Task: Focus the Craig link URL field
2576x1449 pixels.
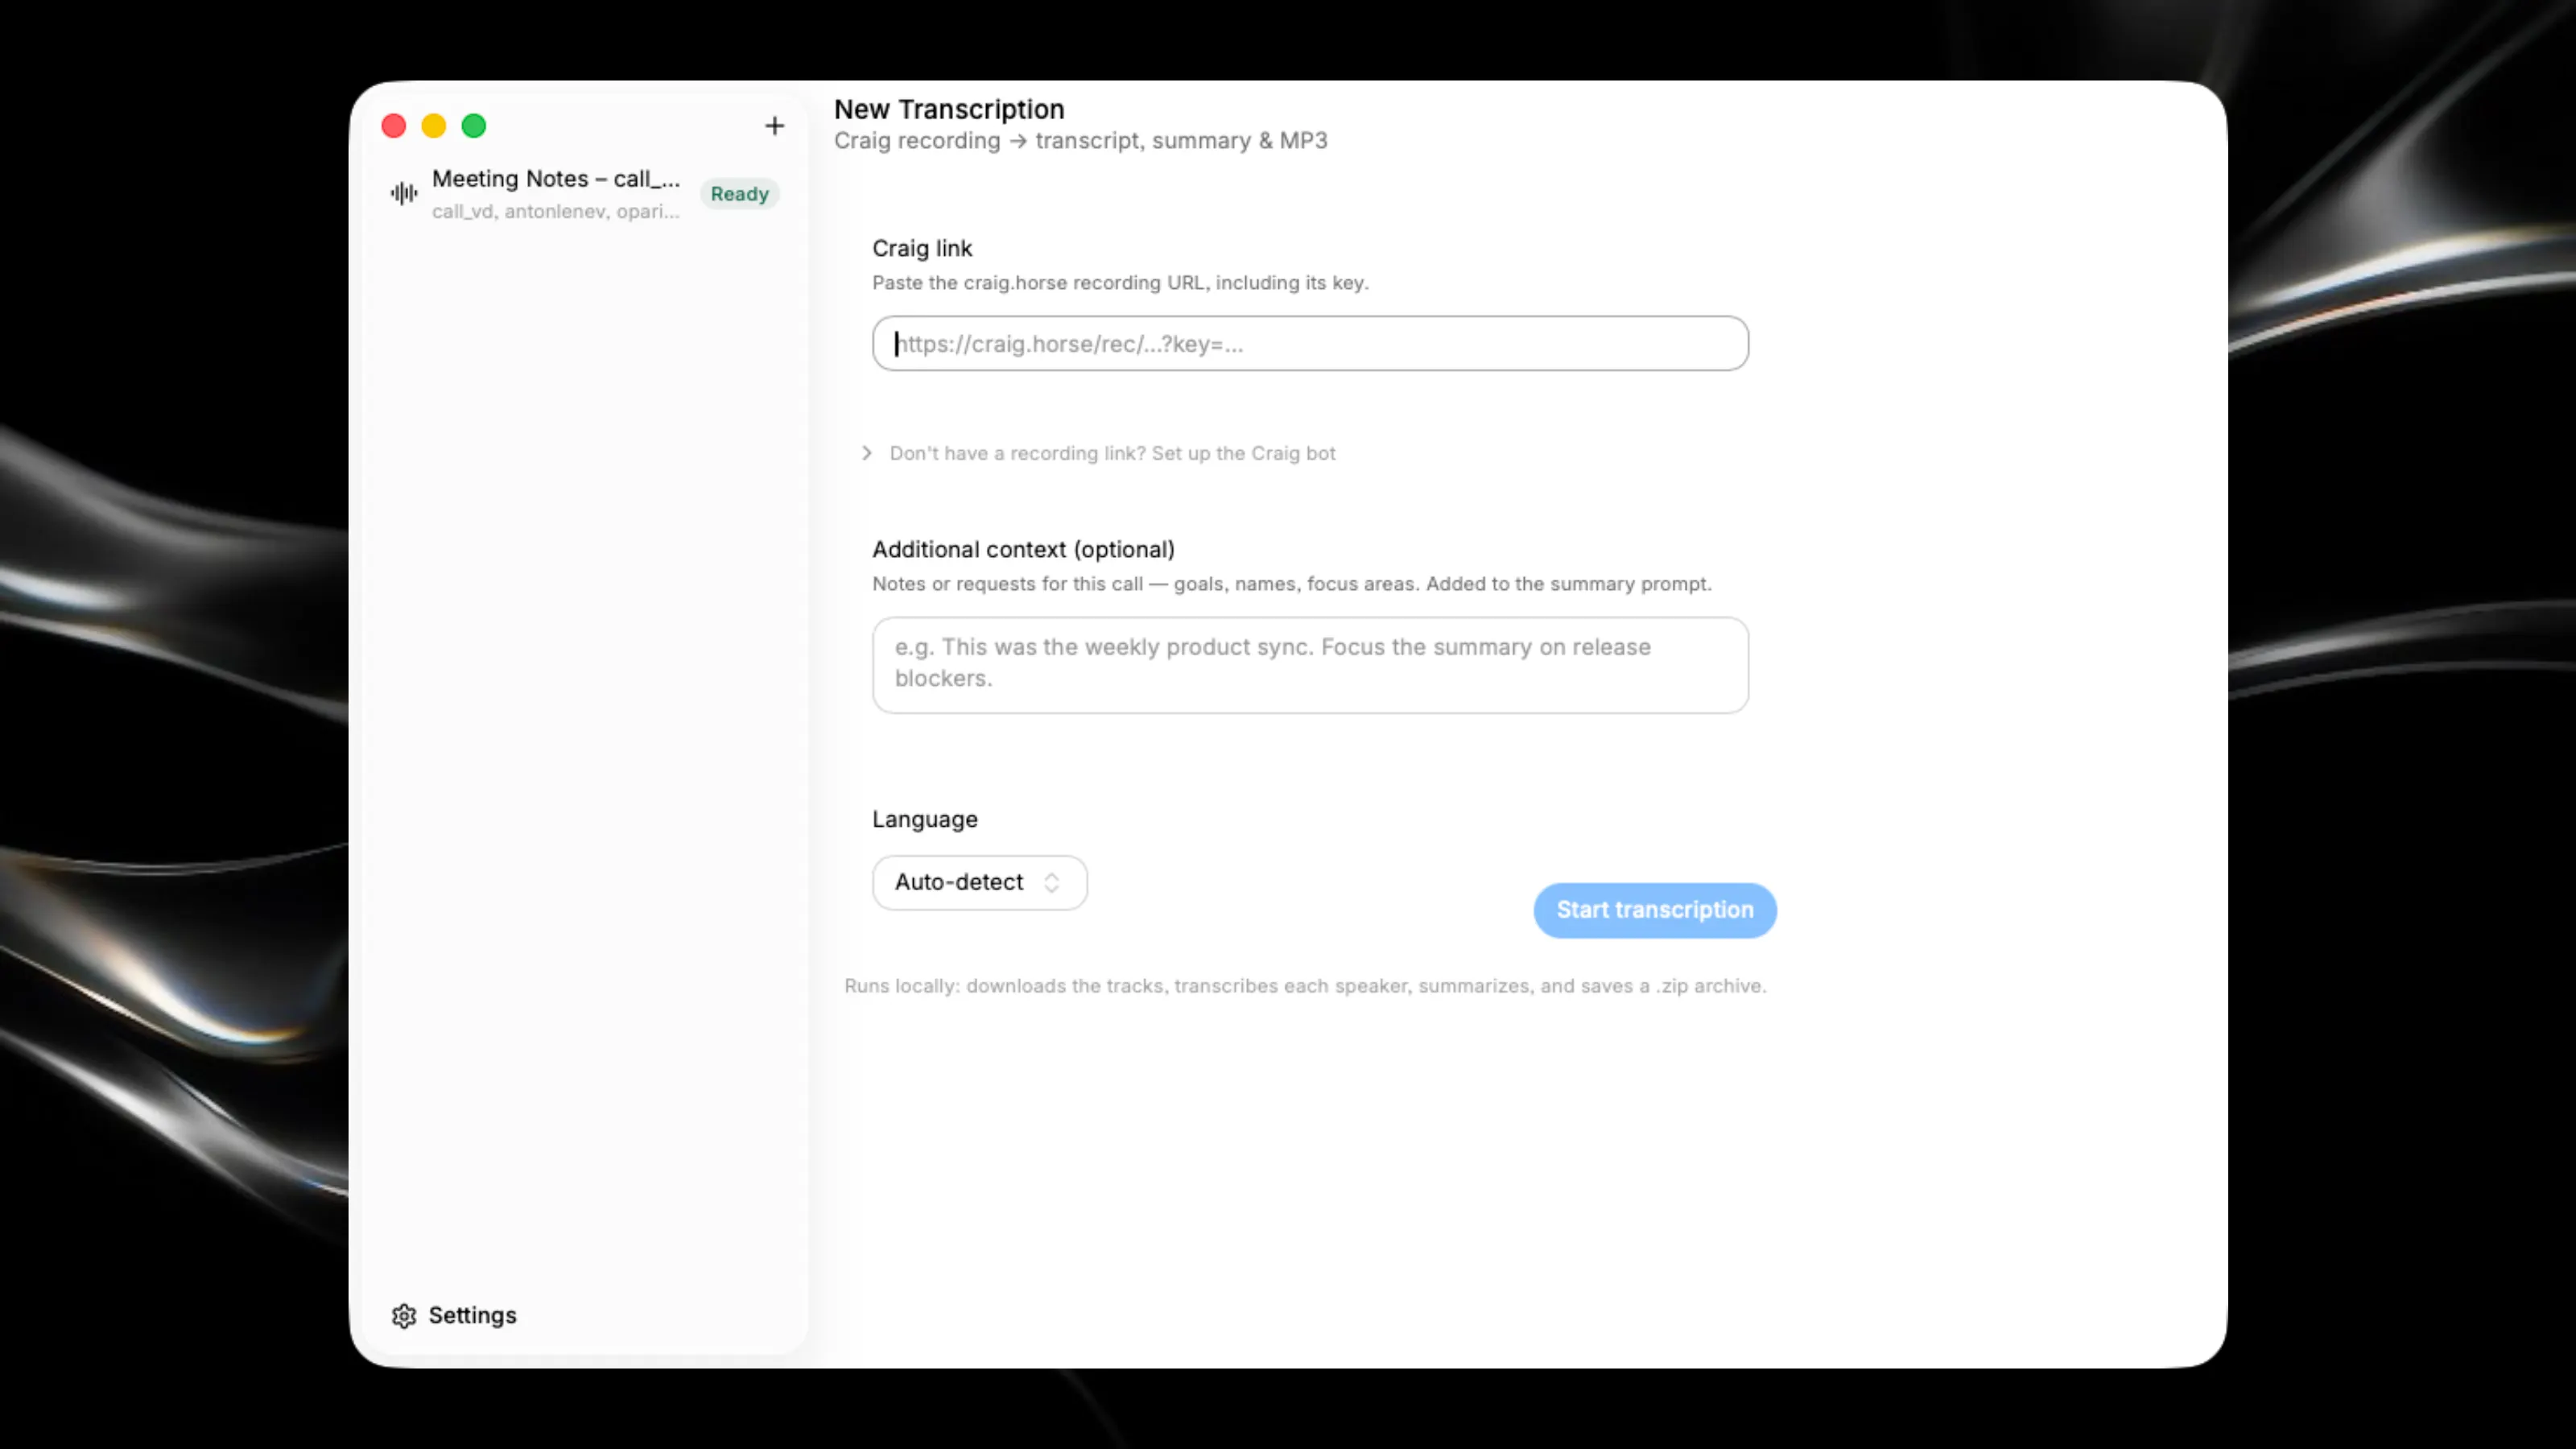Action: [1310, 344]
